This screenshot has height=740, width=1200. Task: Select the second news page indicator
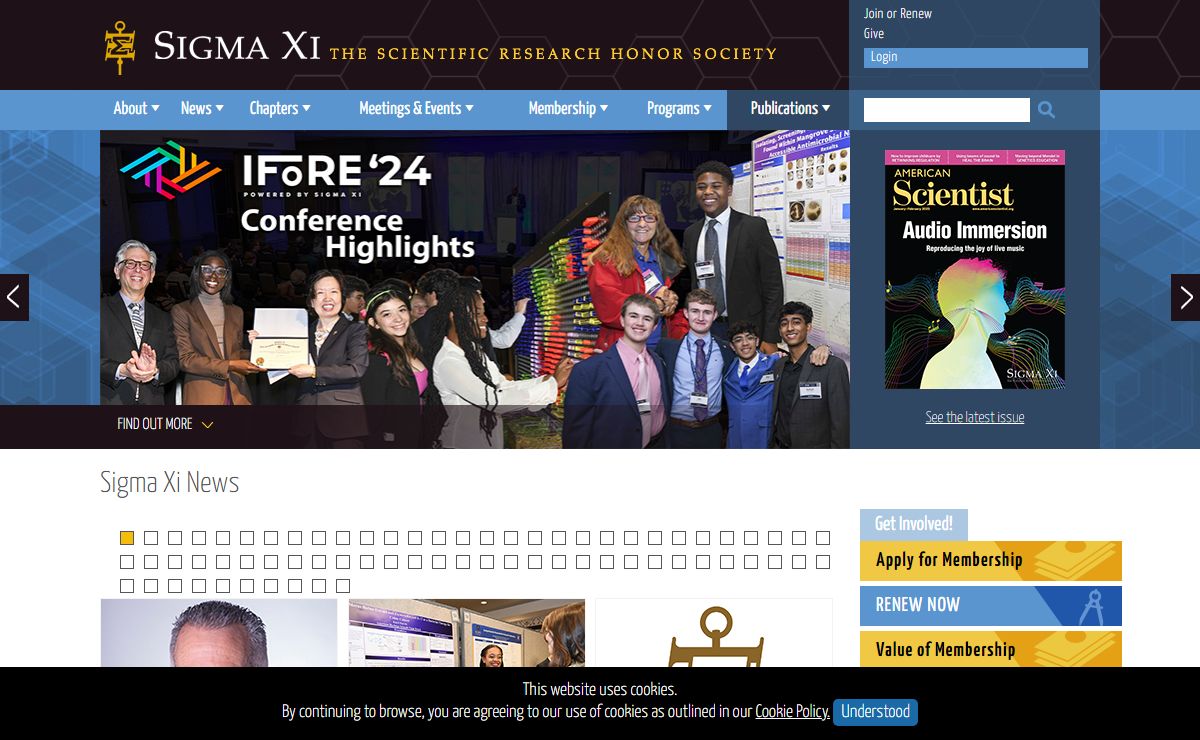tap(151, 538)
